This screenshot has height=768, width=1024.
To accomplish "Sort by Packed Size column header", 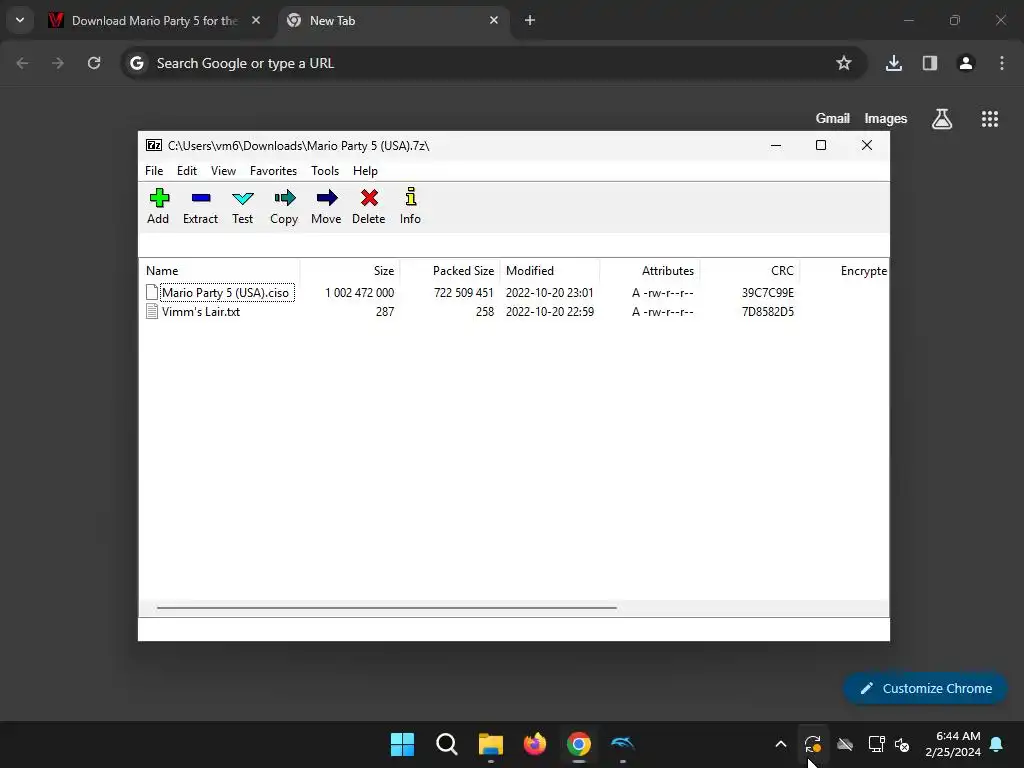I will tap(450, 270).
